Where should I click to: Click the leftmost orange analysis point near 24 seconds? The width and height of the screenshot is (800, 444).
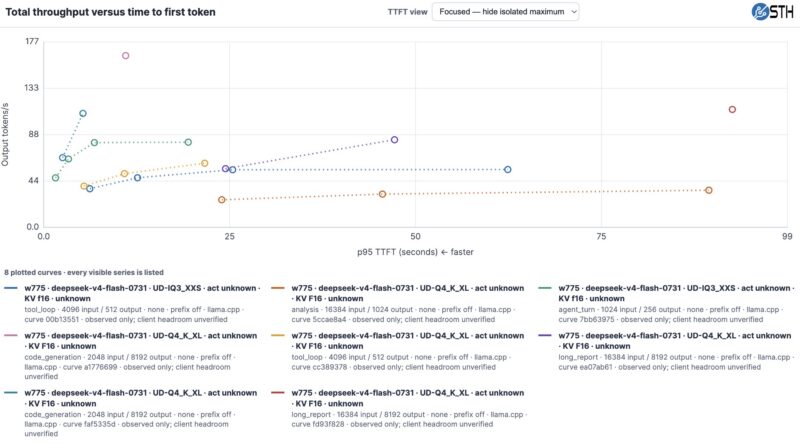pos(222,200)
